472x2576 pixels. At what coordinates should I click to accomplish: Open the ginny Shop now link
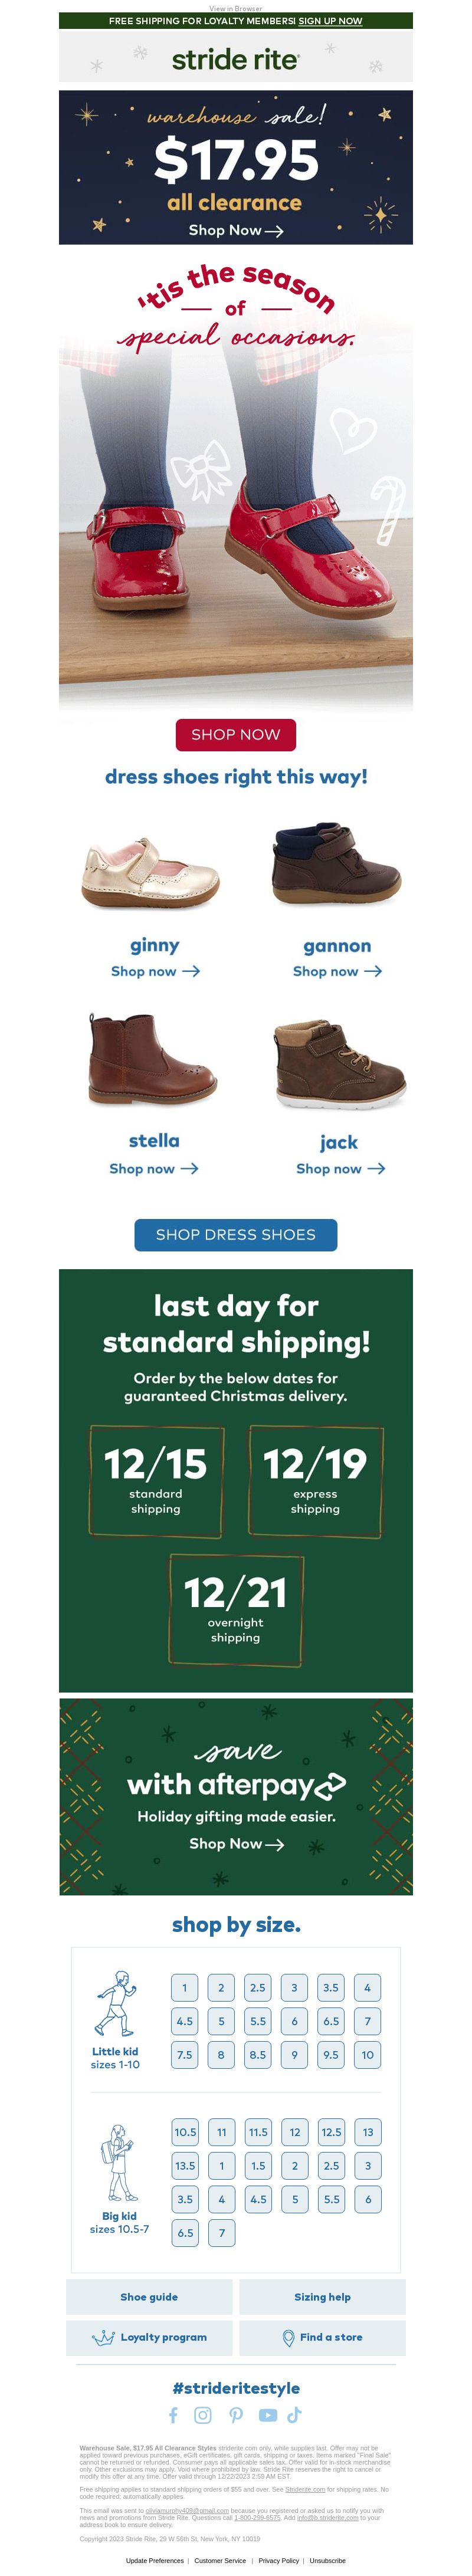pyautogui.click(x=155, y=971)
